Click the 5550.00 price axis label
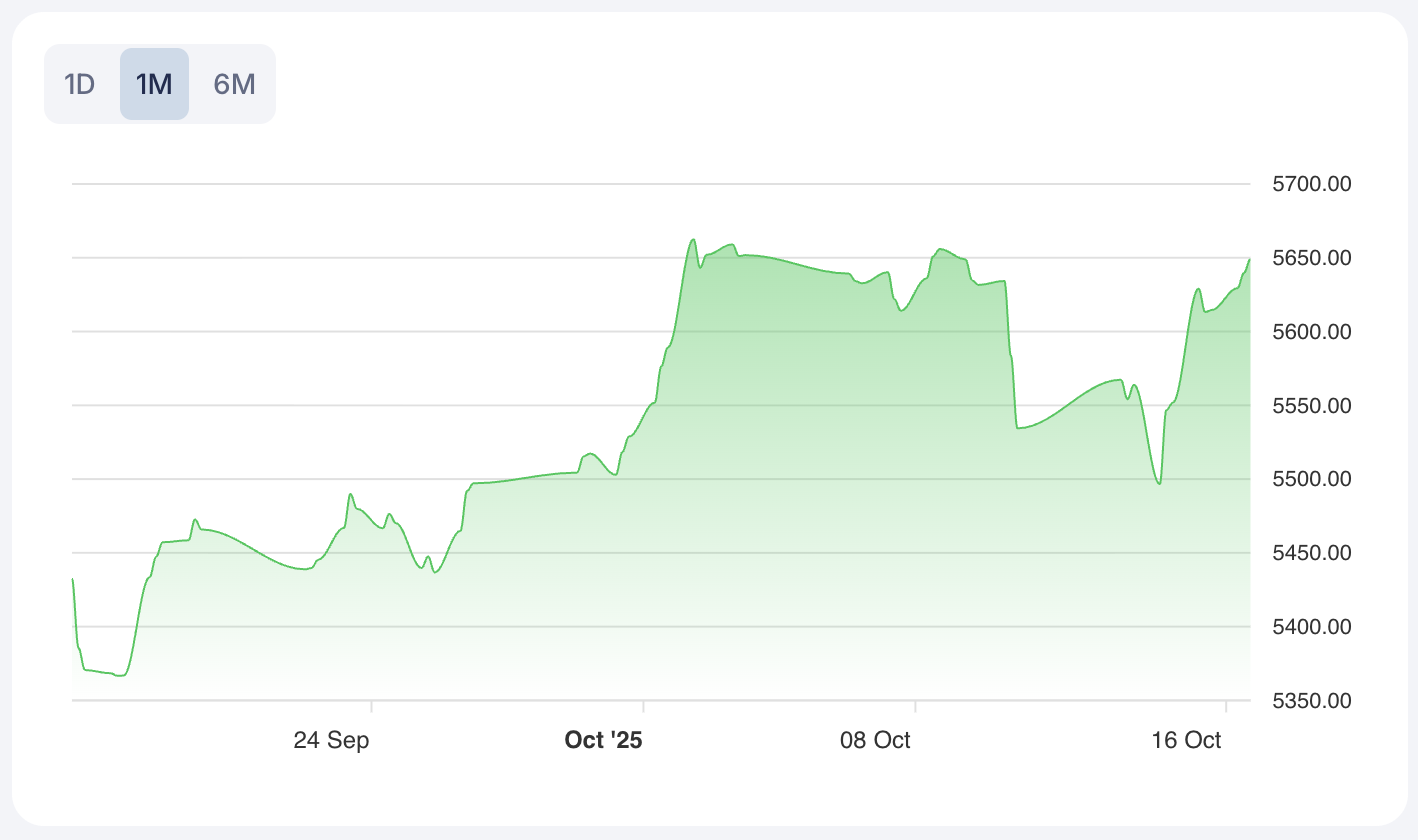 coord(1310,406)
